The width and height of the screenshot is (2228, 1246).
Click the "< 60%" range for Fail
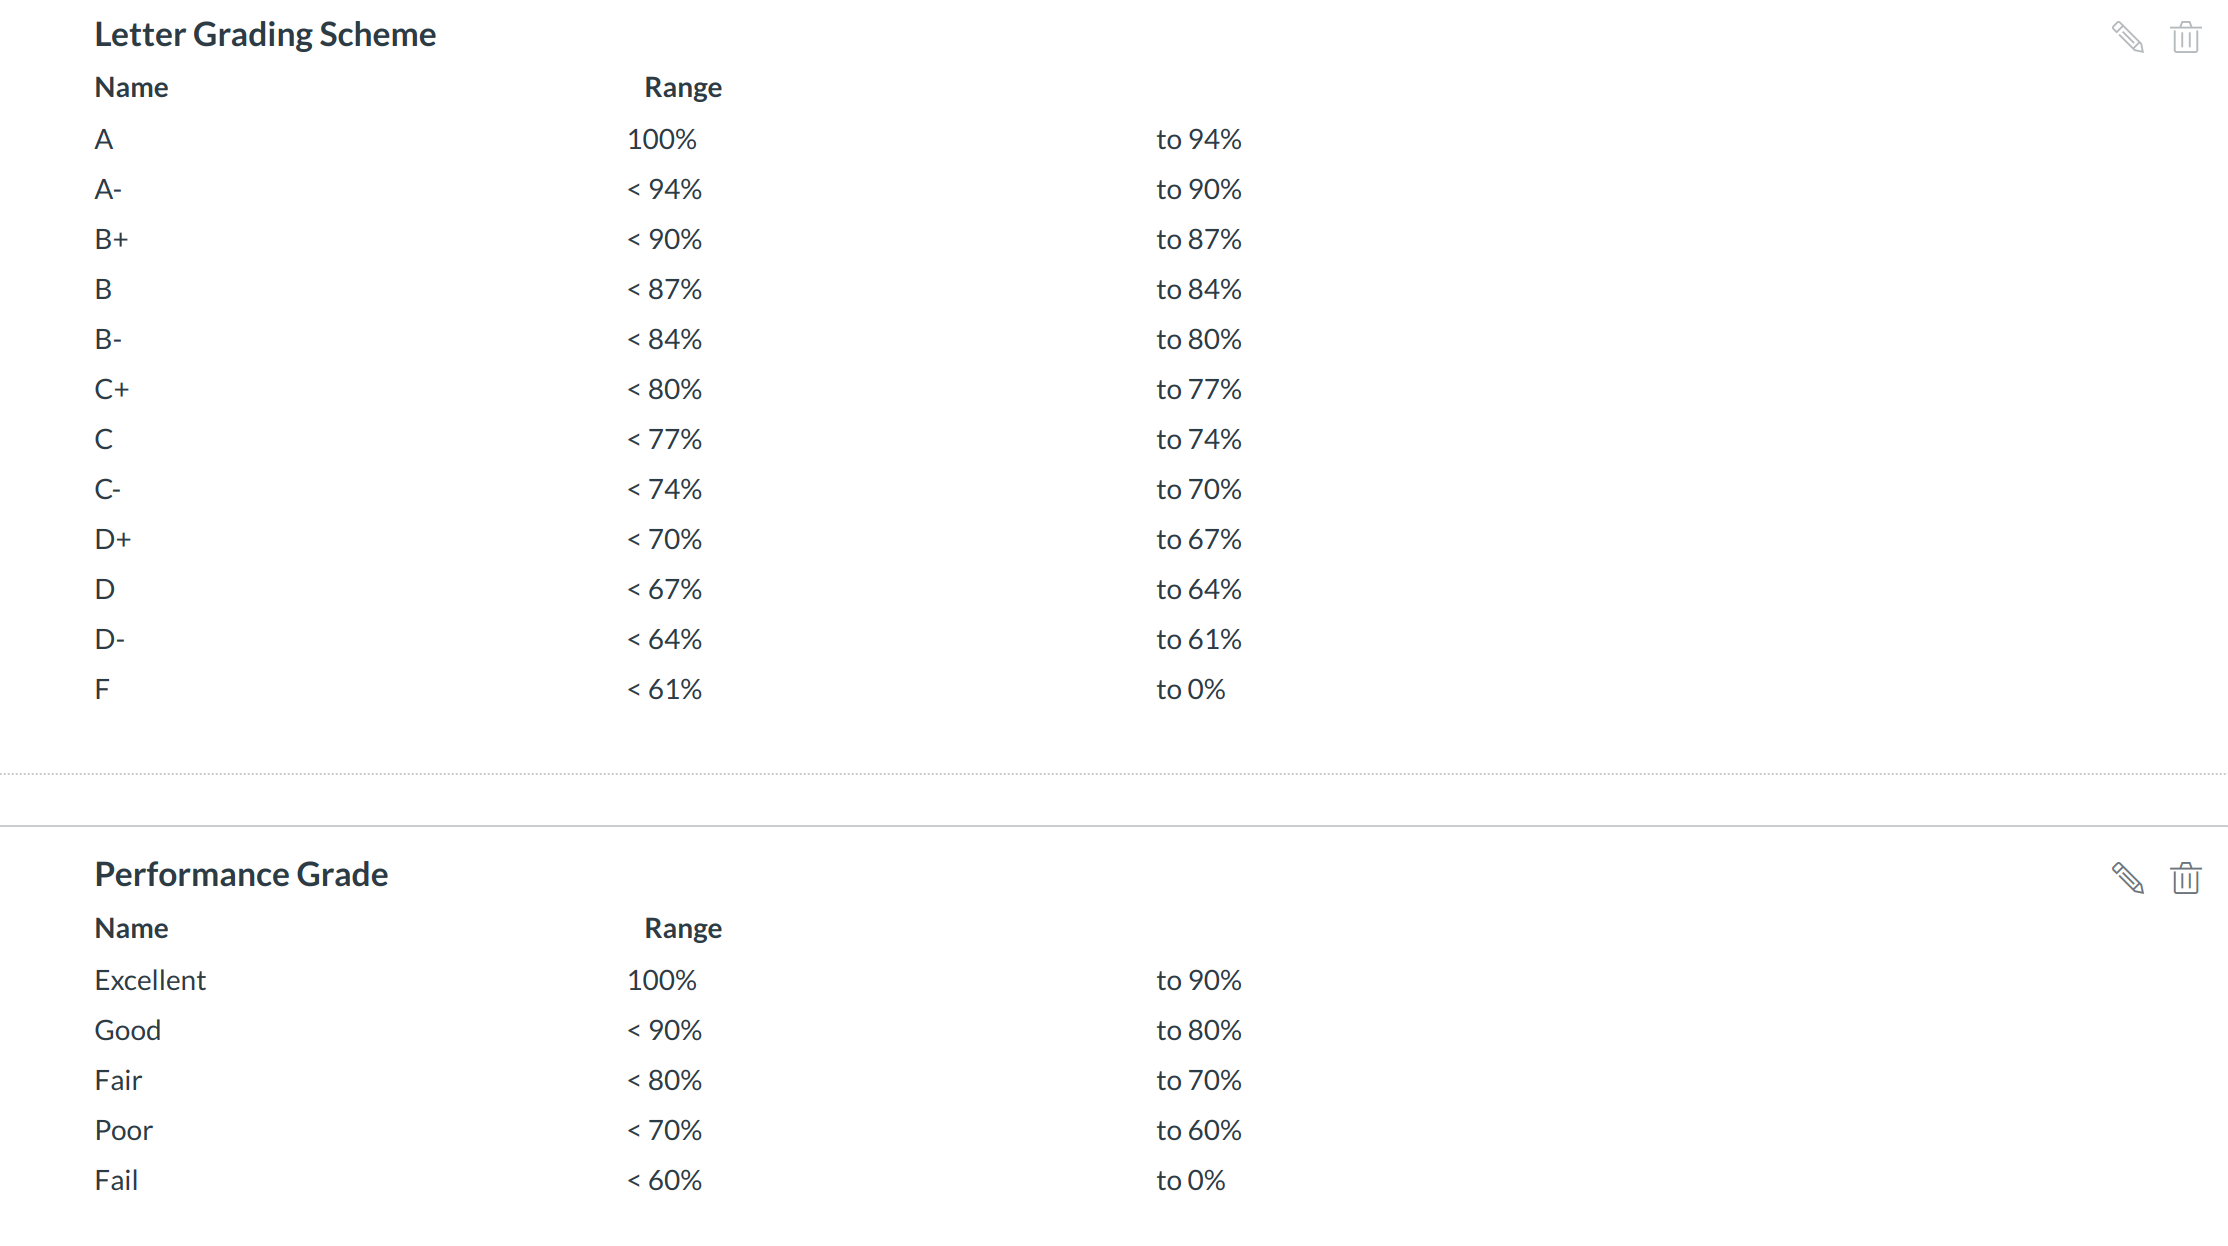665,1180
